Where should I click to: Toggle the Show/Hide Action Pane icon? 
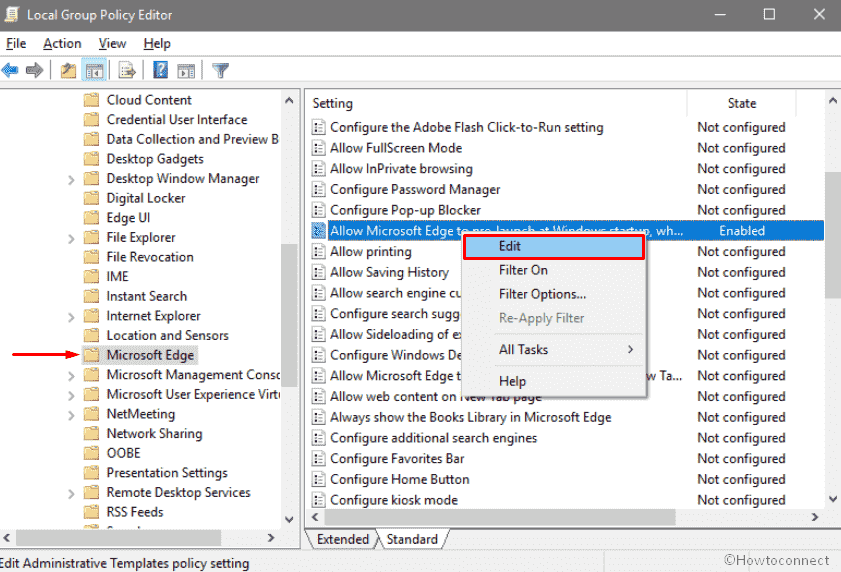187,70
